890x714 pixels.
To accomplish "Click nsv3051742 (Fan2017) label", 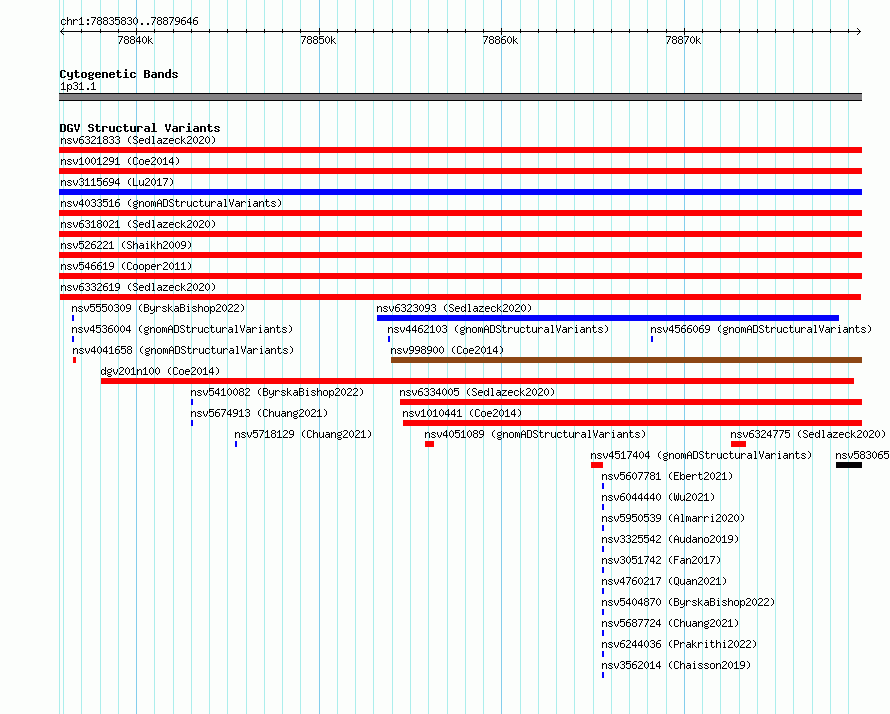I will (x=661, y=560).
